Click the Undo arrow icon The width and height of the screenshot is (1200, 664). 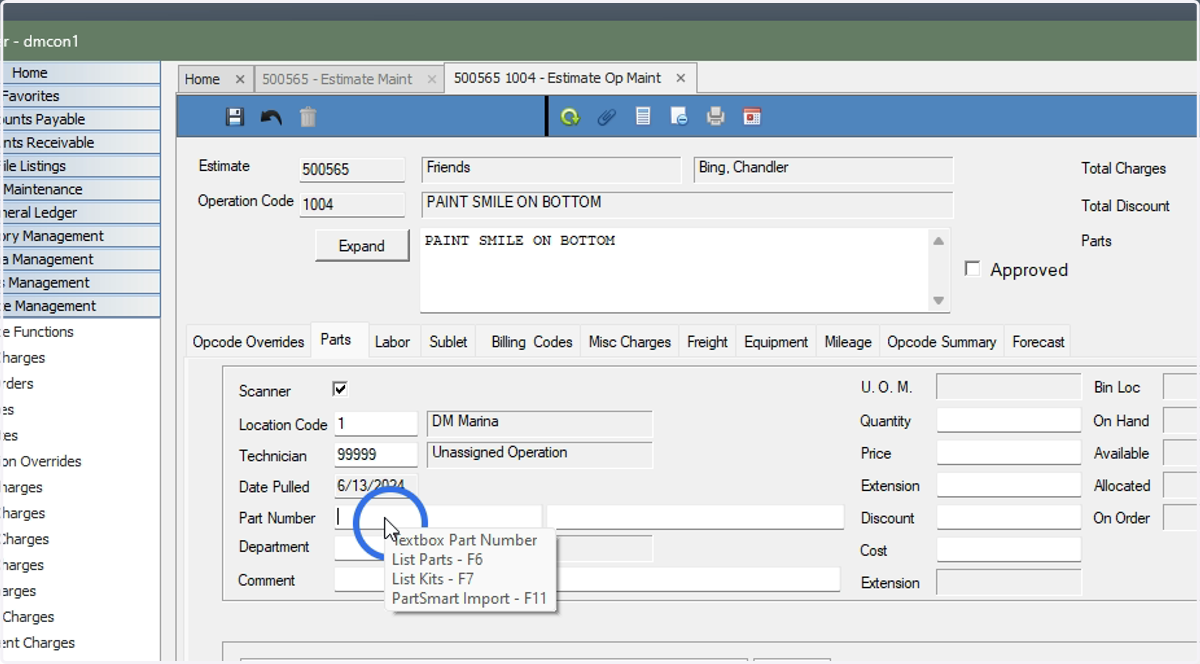tap(271, 117)
